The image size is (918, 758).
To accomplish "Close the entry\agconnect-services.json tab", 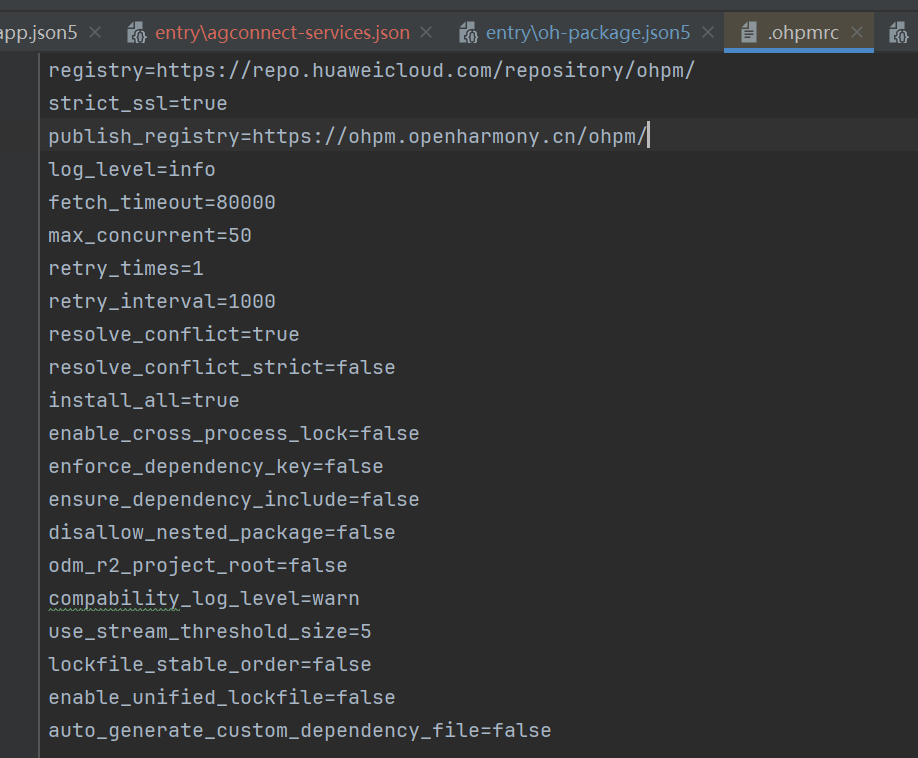I will (x=426, y=33).
